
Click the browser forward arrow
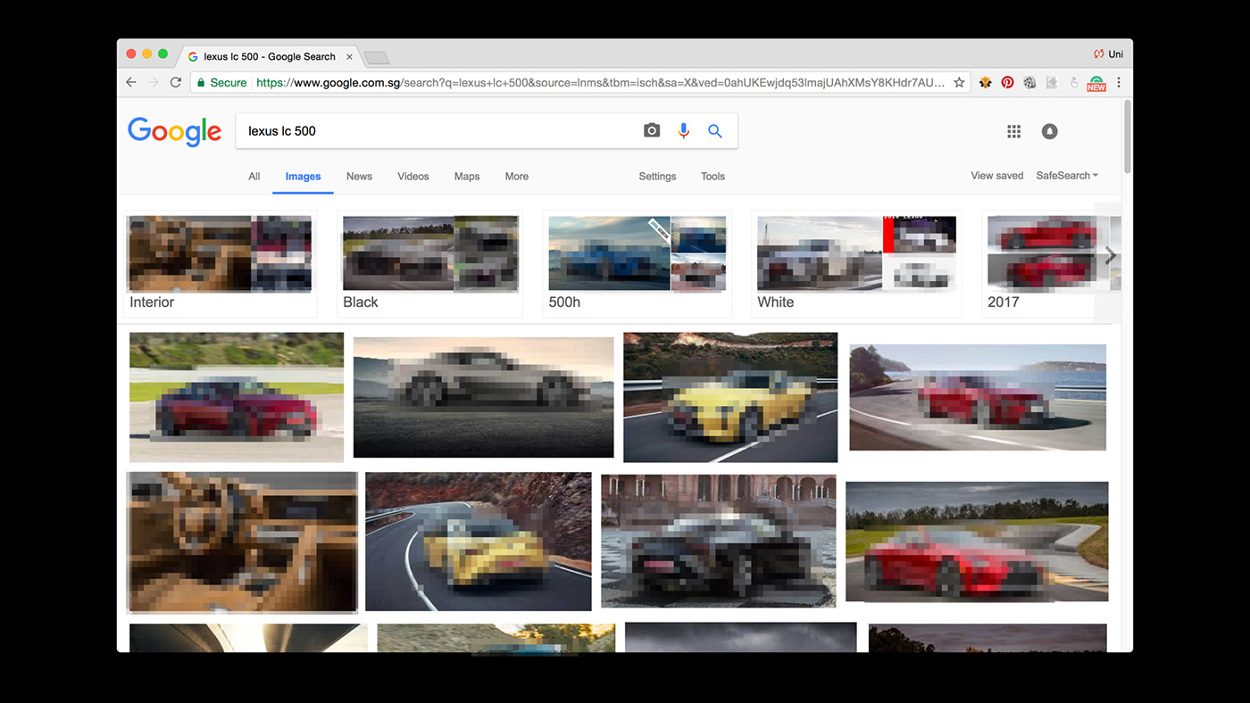click(x=153, y=82)
